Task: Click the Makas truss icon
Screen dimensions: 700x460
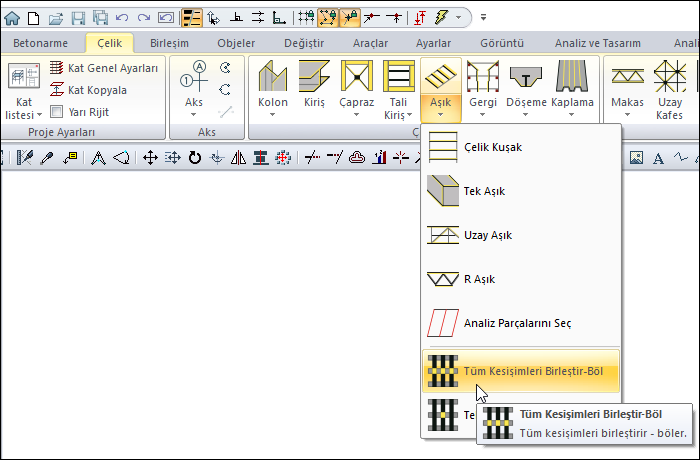Action: pos(628,77)
